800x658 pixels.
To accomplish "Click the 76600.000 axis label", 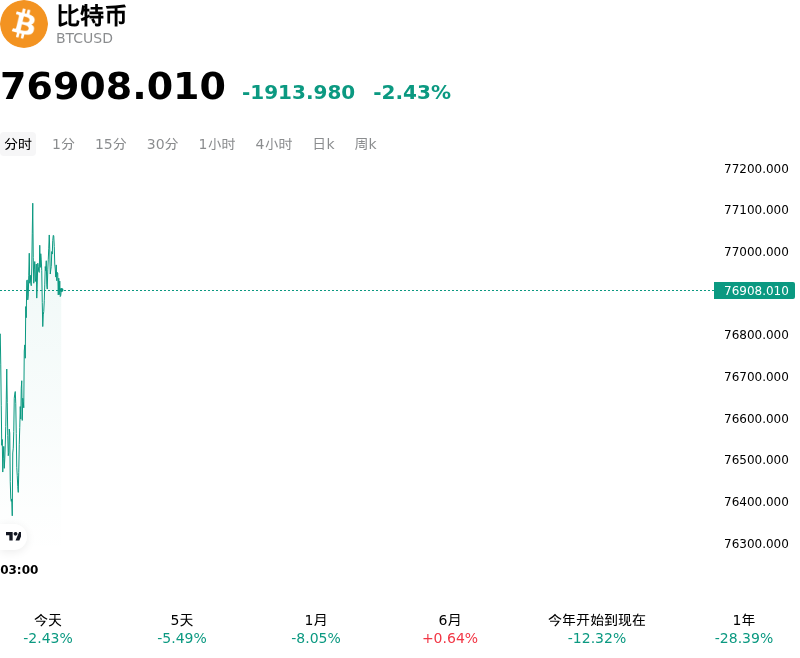I will (756, 419).
